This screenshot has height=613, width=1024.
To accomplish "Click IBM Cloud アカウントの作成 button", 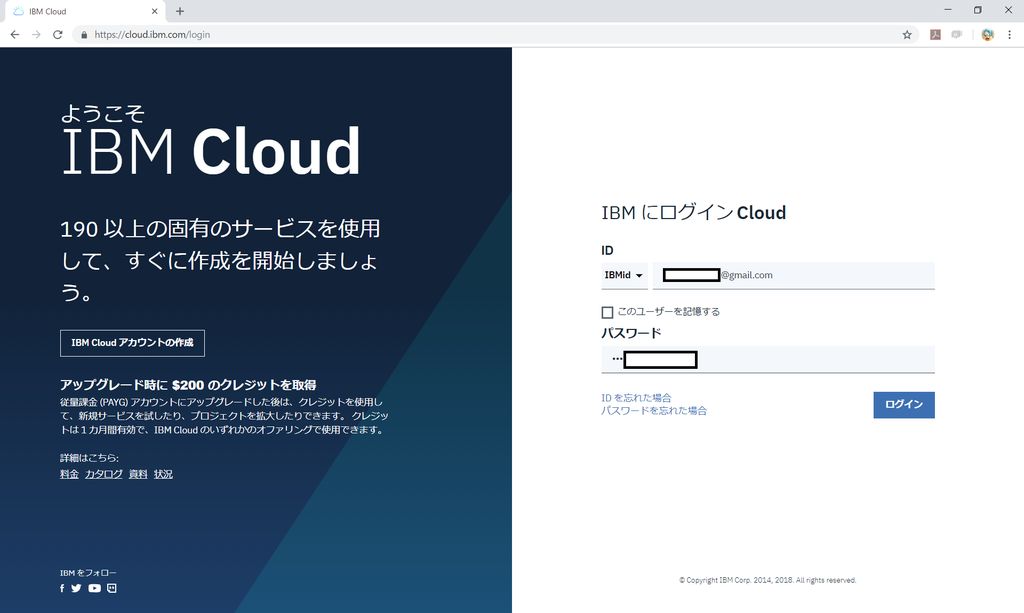I will [x=133, y=343].
